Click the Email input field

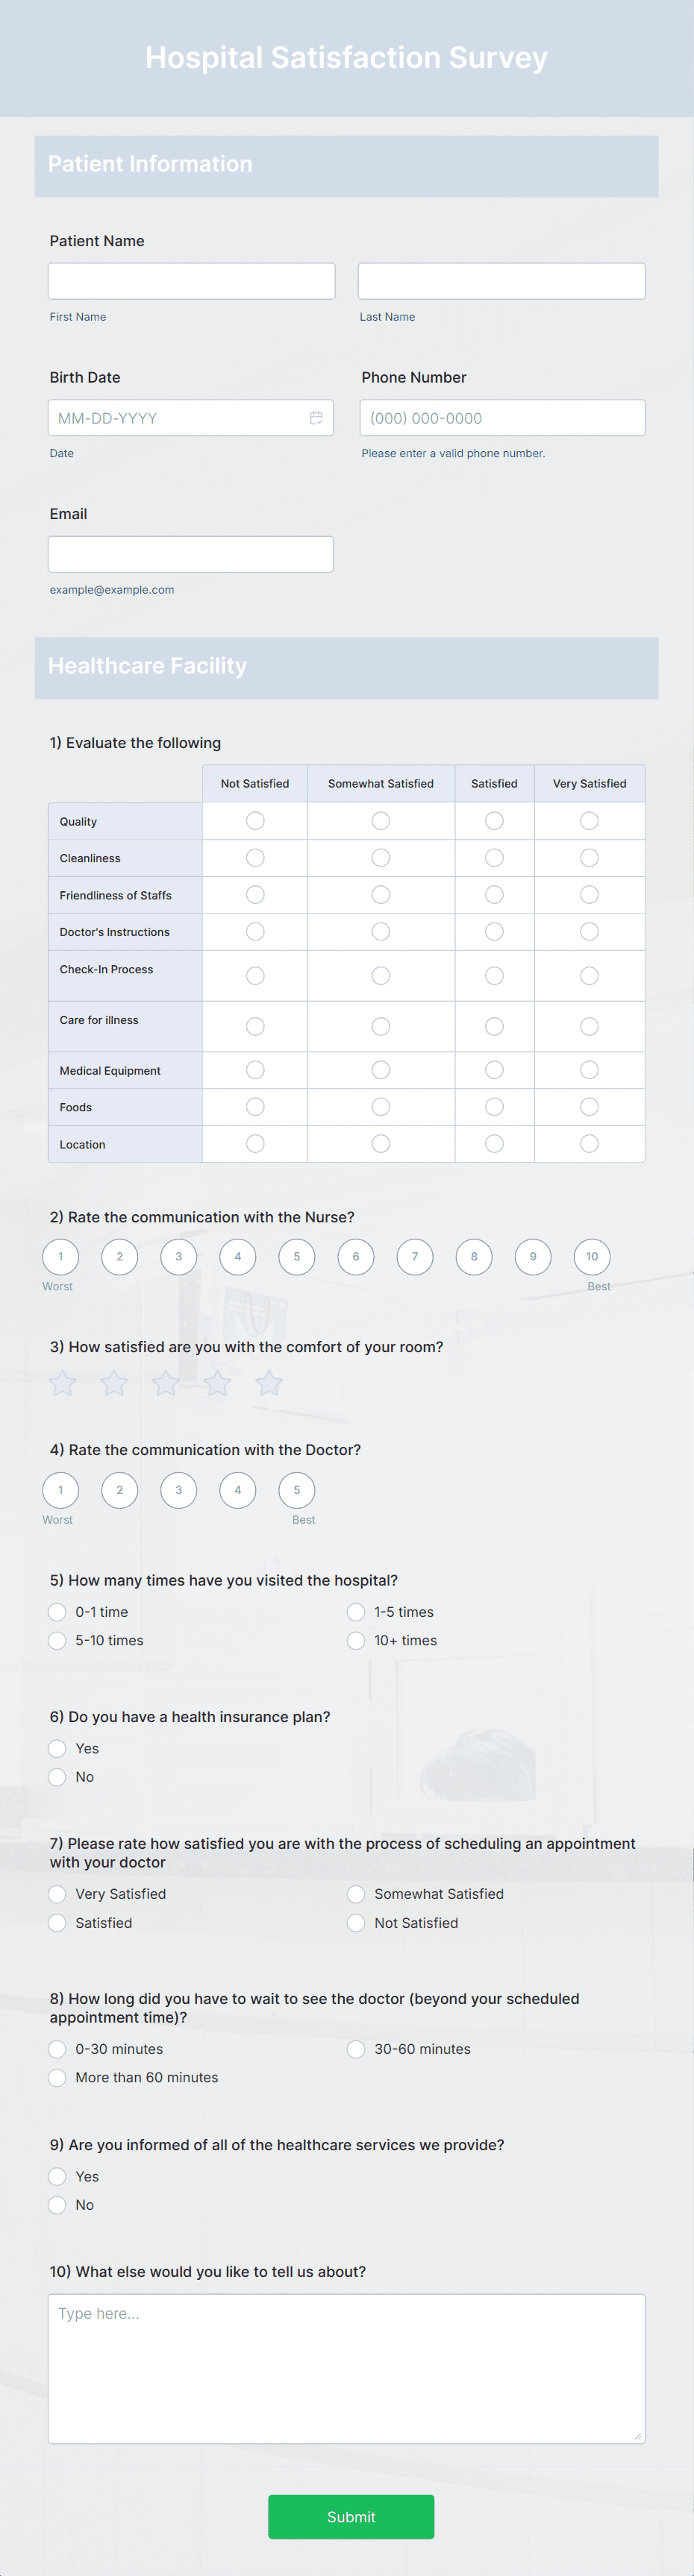click(x=191, y=553)
